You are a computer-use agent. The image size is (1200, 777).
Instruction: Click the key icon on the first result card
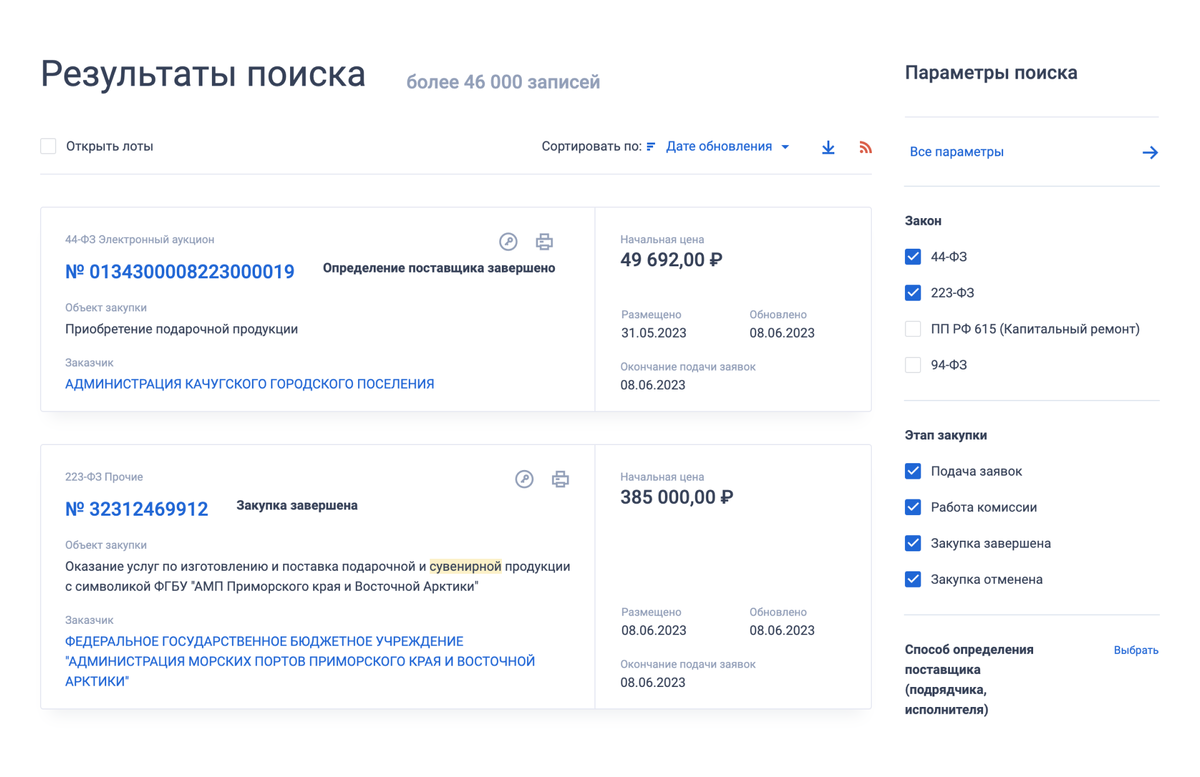point(508,241)
